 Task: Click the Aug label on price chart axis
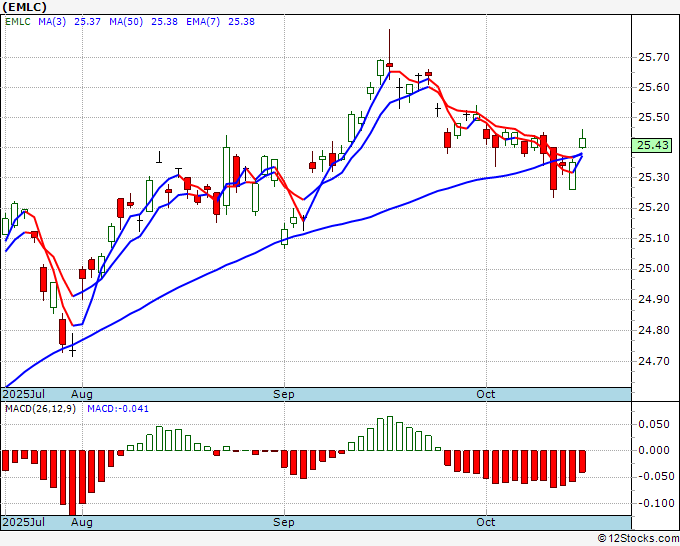click(82, 394)
